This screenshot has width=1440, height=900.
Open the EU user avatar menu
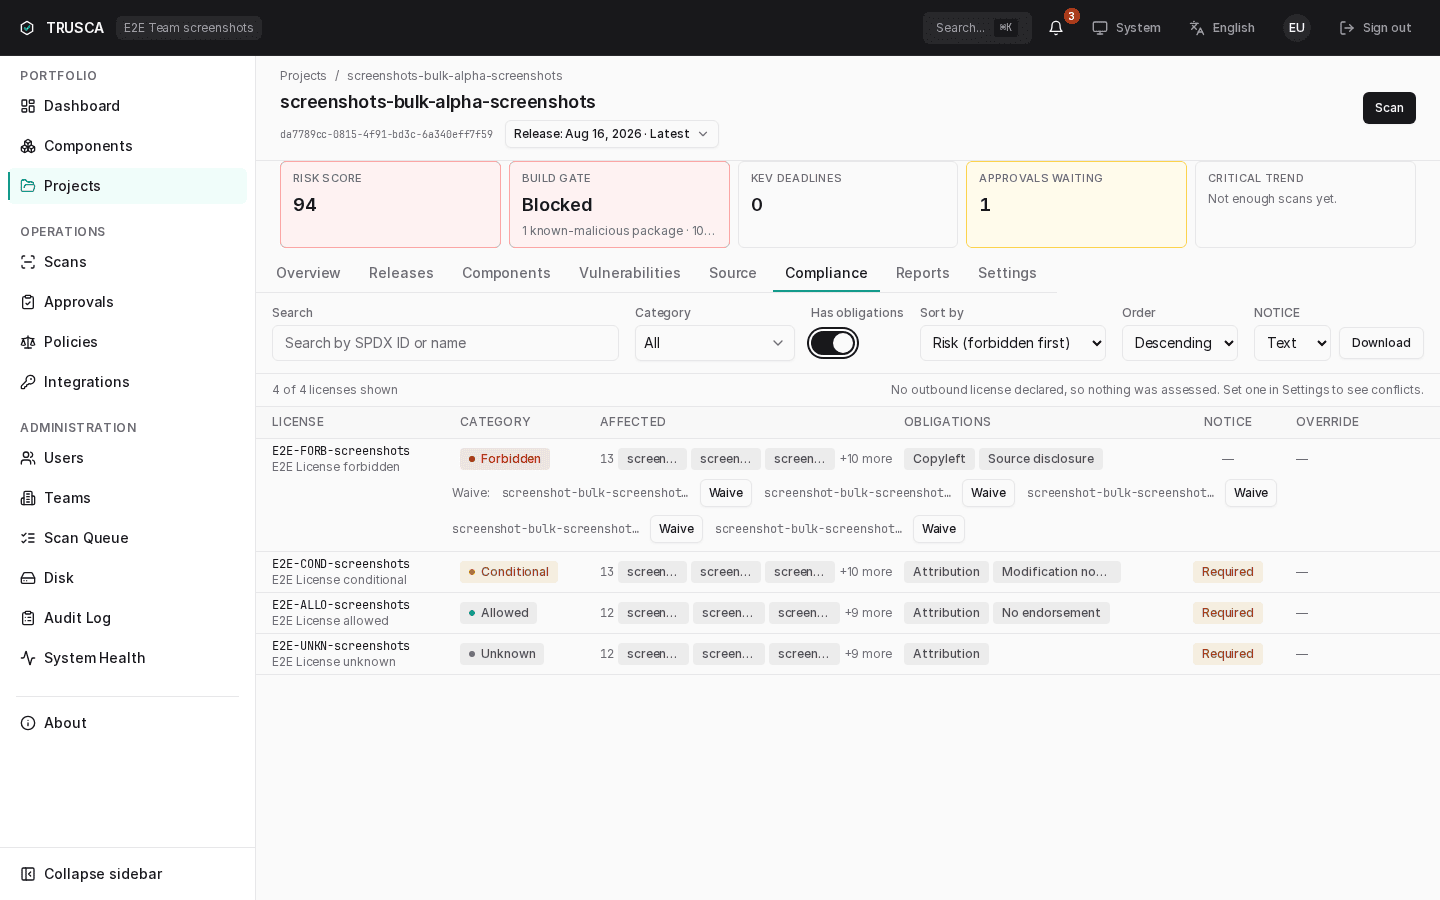(x=1297, y=28)
